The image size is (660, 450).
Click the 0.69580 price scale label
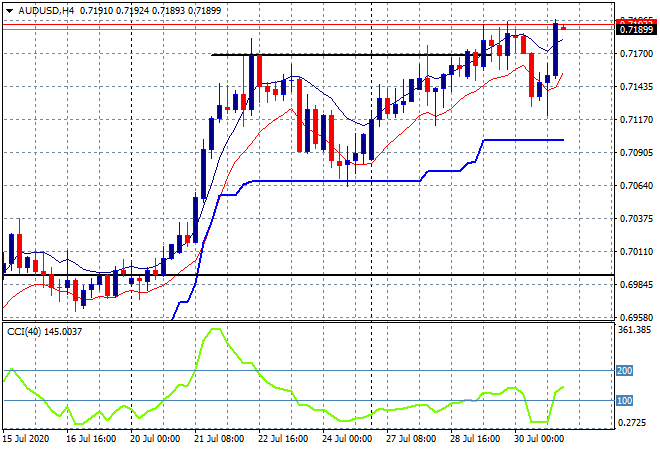tap(636, 317)
